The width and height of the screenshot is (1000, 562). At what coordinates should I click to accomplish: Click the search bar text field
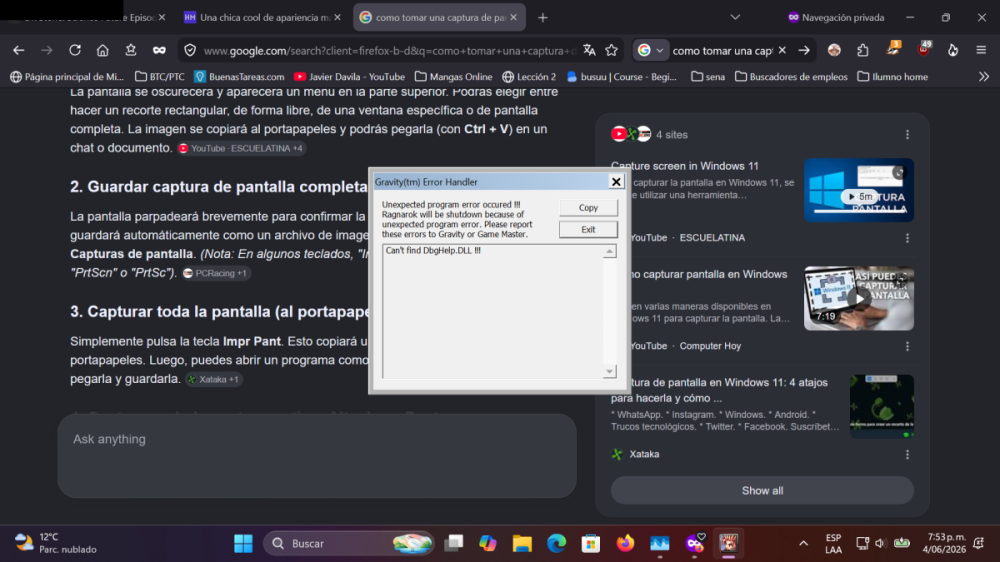pos(722,50)
